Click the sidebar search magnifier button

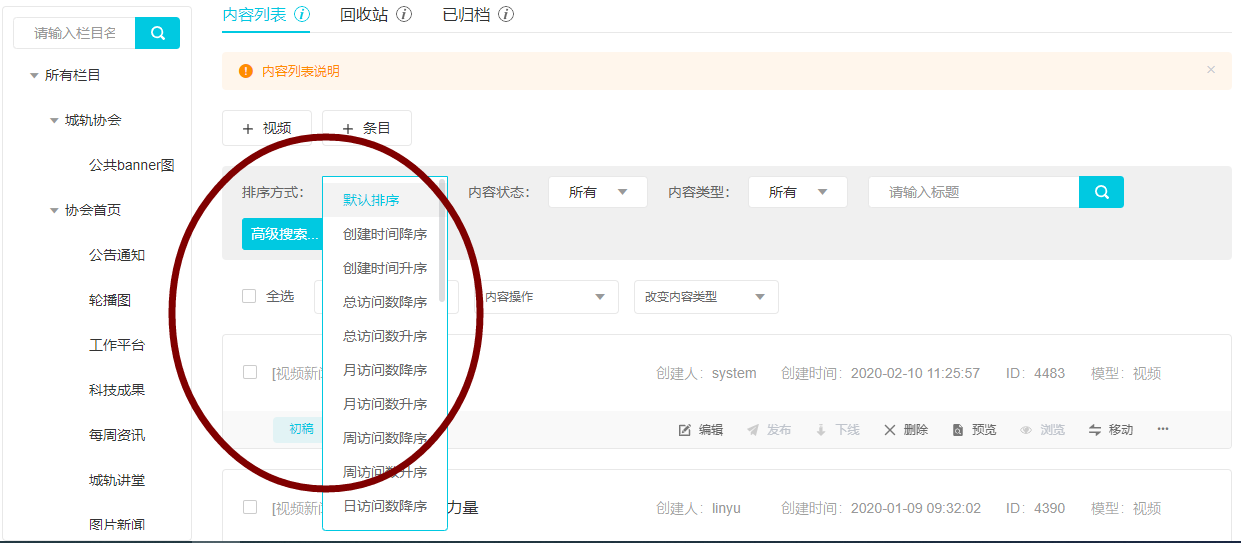pos(157,33)
